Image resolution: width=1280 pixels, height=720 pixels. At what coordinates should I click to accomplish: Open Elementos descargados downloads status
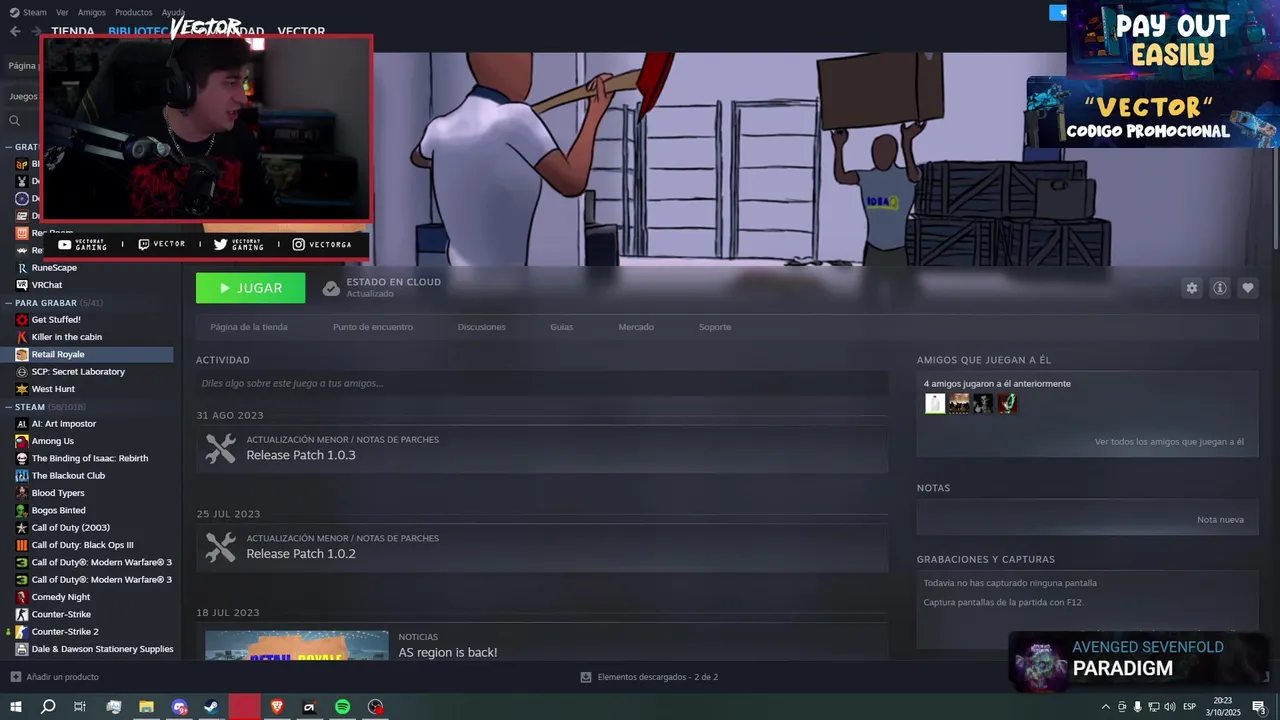tap(649, 677)
